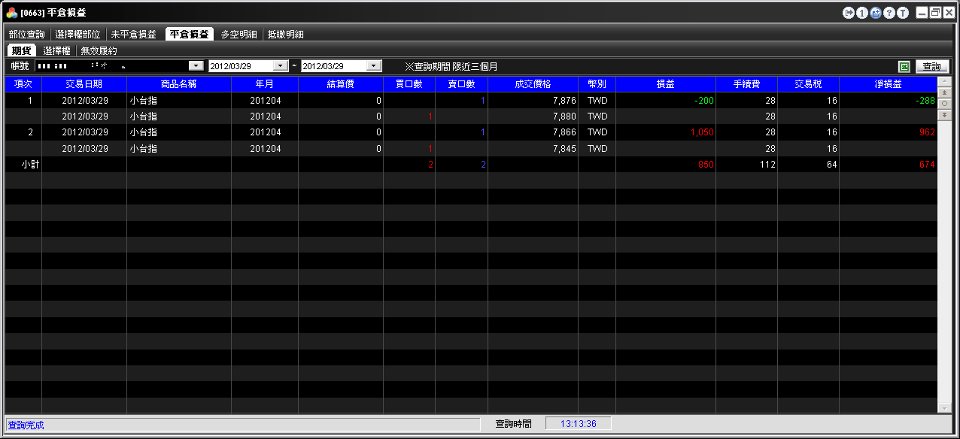Viewport: 960px width, 439px height.
Task: Click the 項次 column header
Action: [x=23, y=84]
